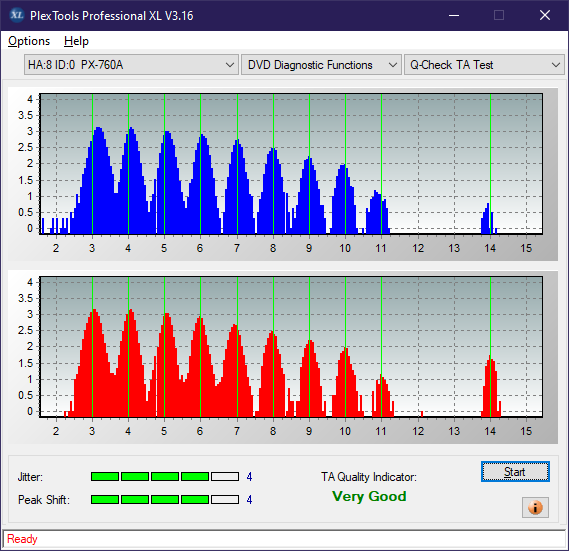The height and width of the screenshot is (551, 569).
Task: Close the PlexTools Professional window
Action: click(545, 15)
